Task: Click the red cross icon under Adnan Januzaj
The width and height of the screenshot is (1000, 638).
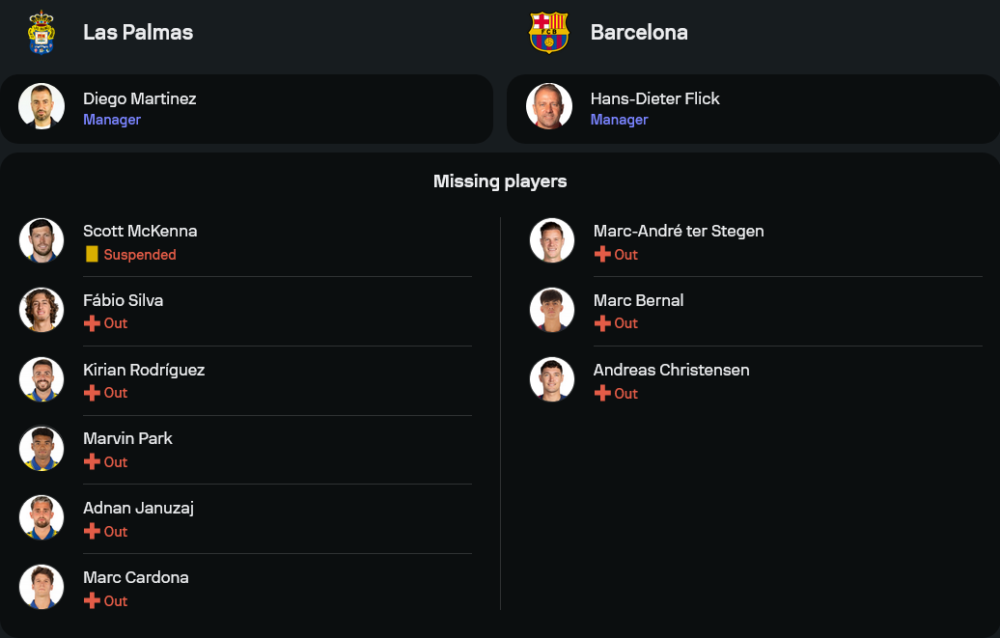Action: (x=92, y=532)
